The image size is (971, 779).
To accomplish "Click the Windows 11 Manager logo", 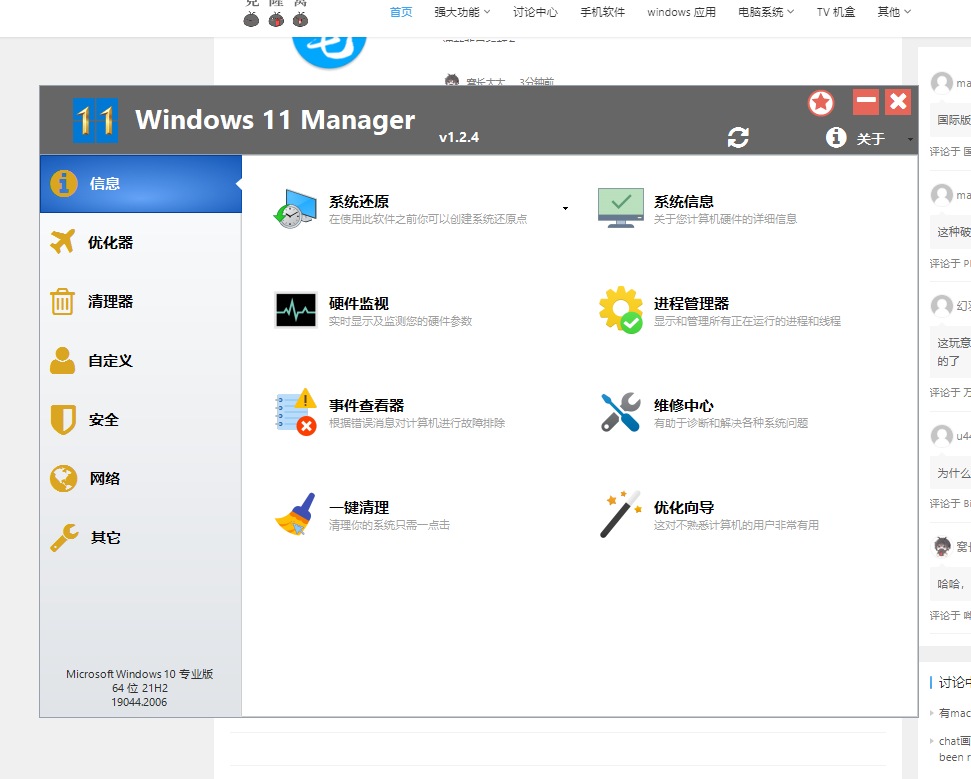I will pyautogui.click(x=95, y=120).
